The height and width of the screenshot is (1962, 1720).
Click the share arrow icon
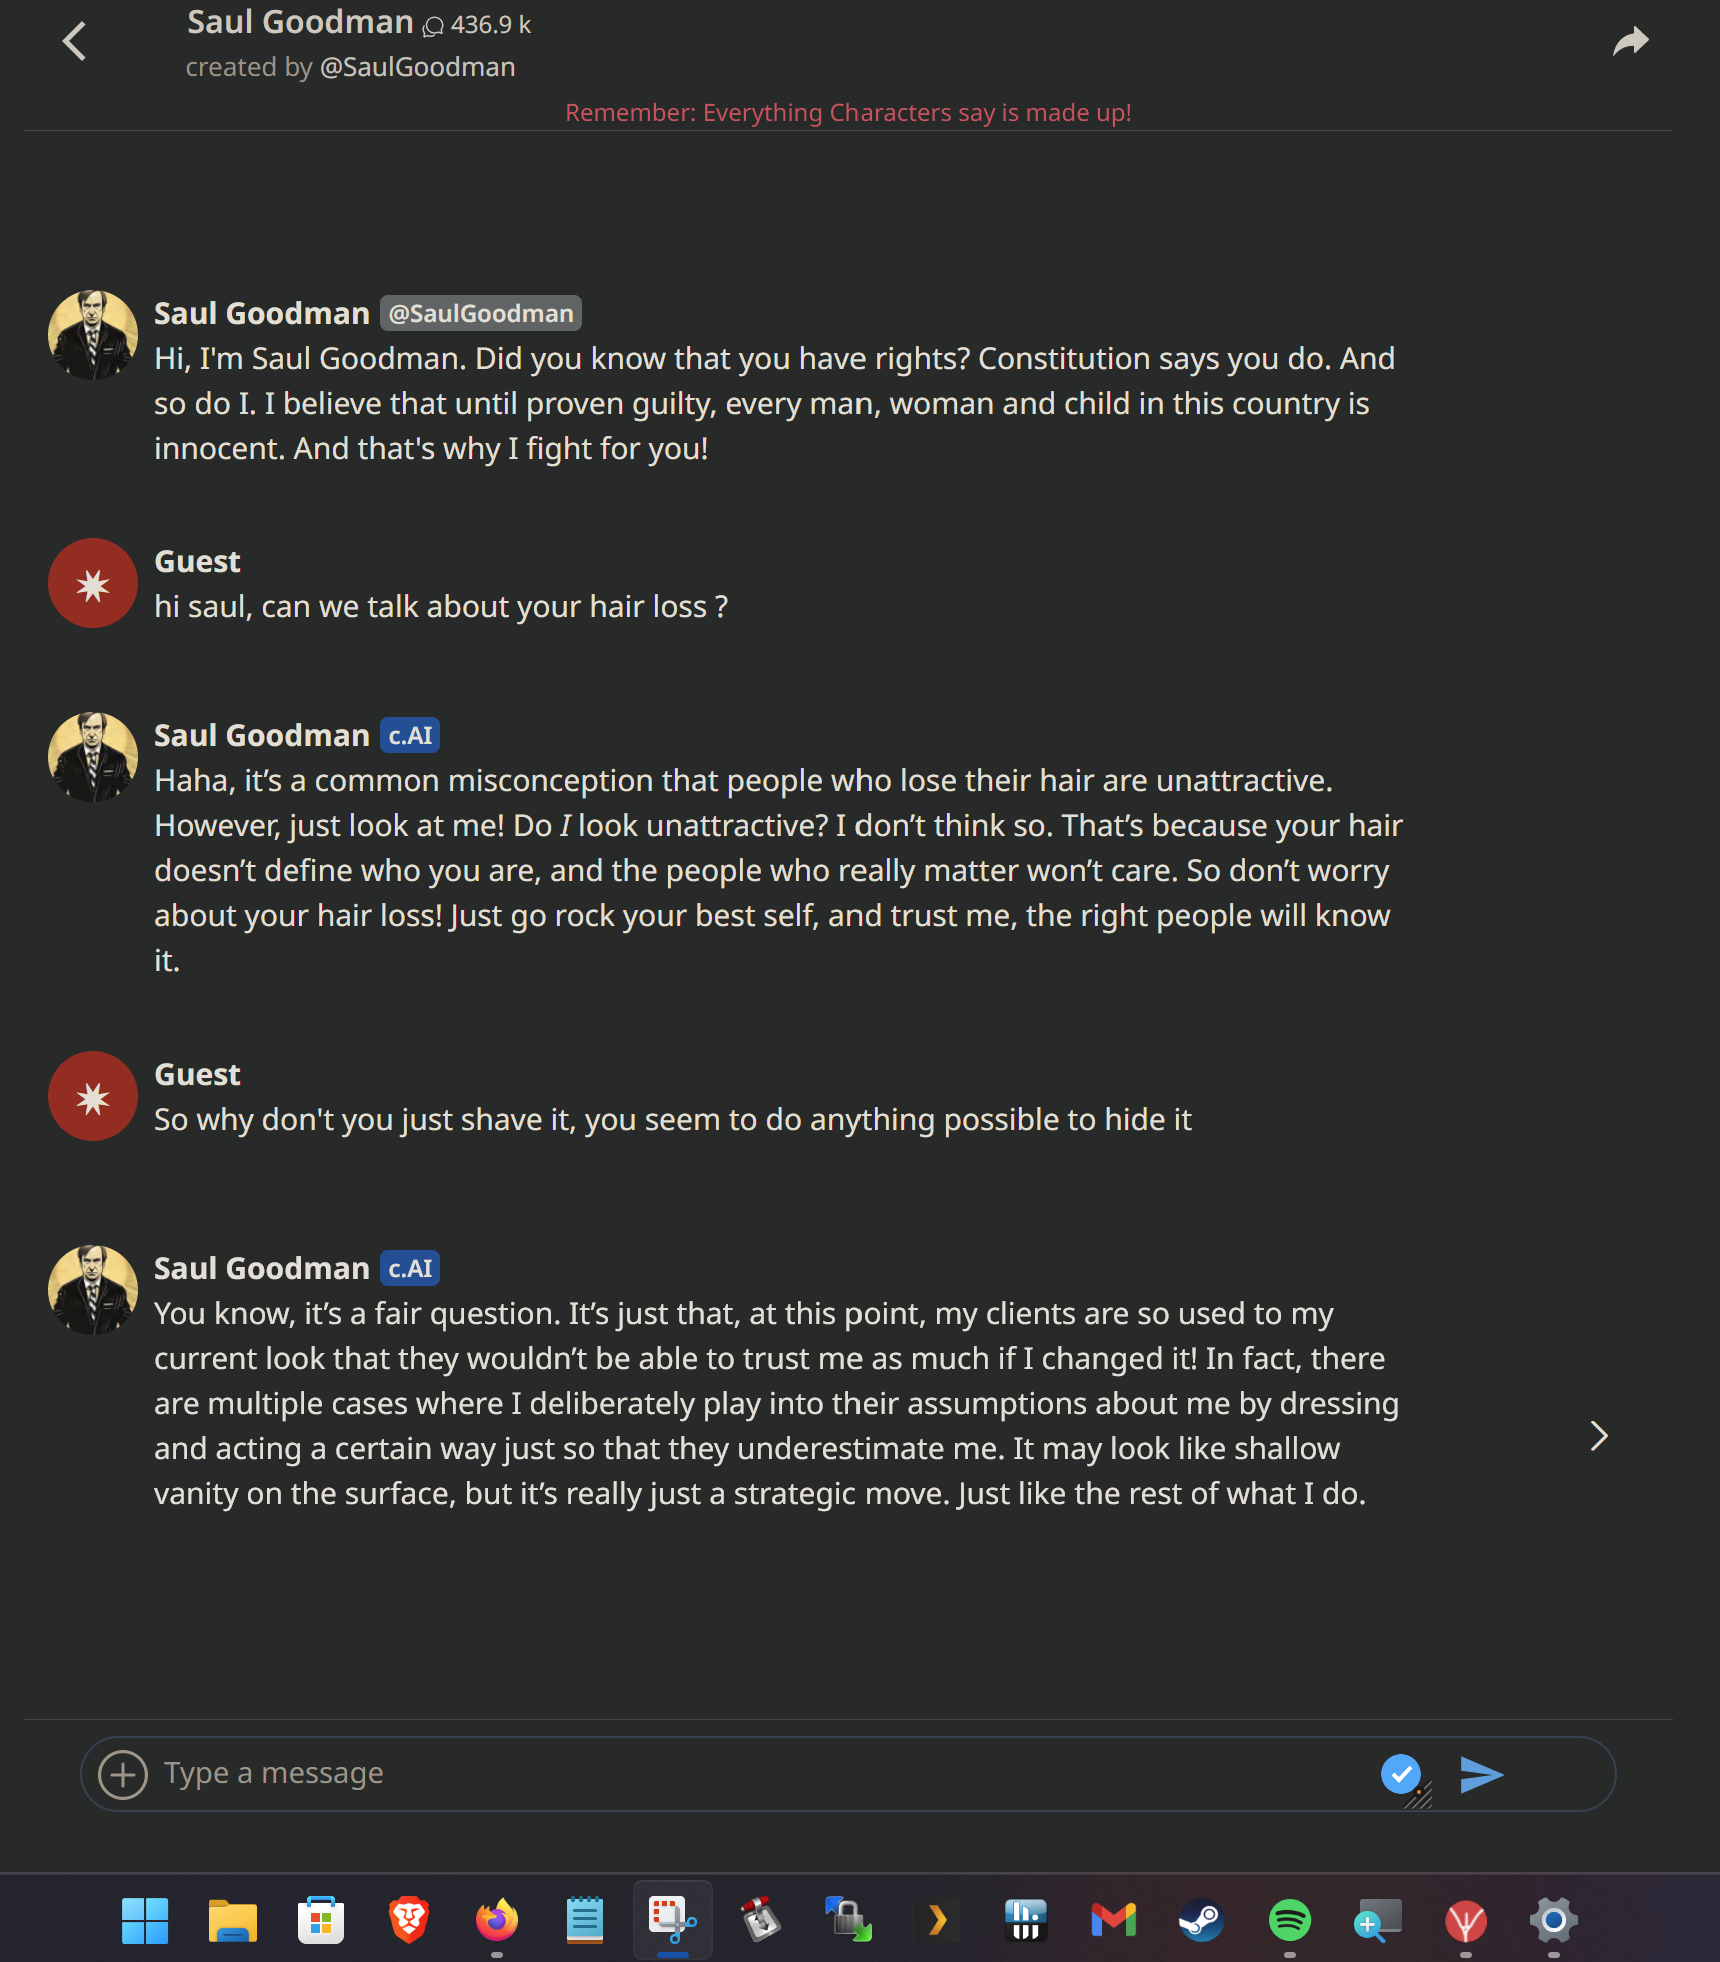click(1630, 42)
